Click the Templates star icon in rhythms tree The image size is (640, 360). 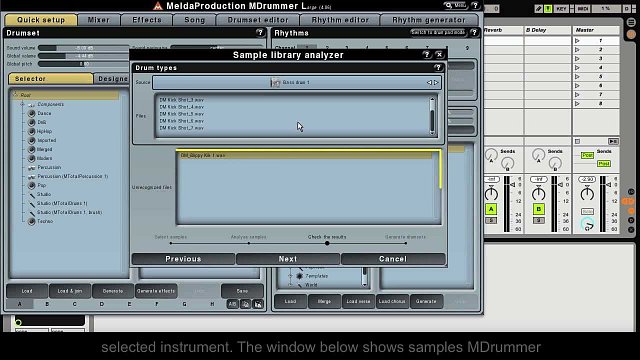(x=300, y=276)
